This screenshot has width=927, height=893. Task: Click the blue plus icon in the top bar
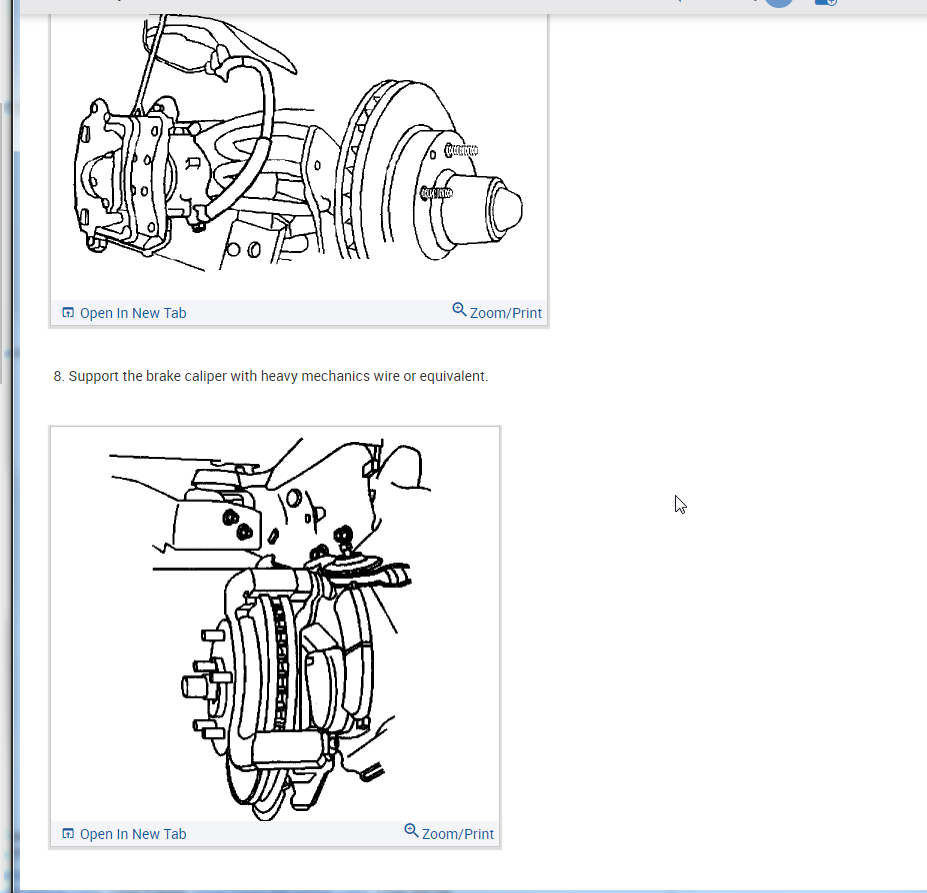point(826,2)
